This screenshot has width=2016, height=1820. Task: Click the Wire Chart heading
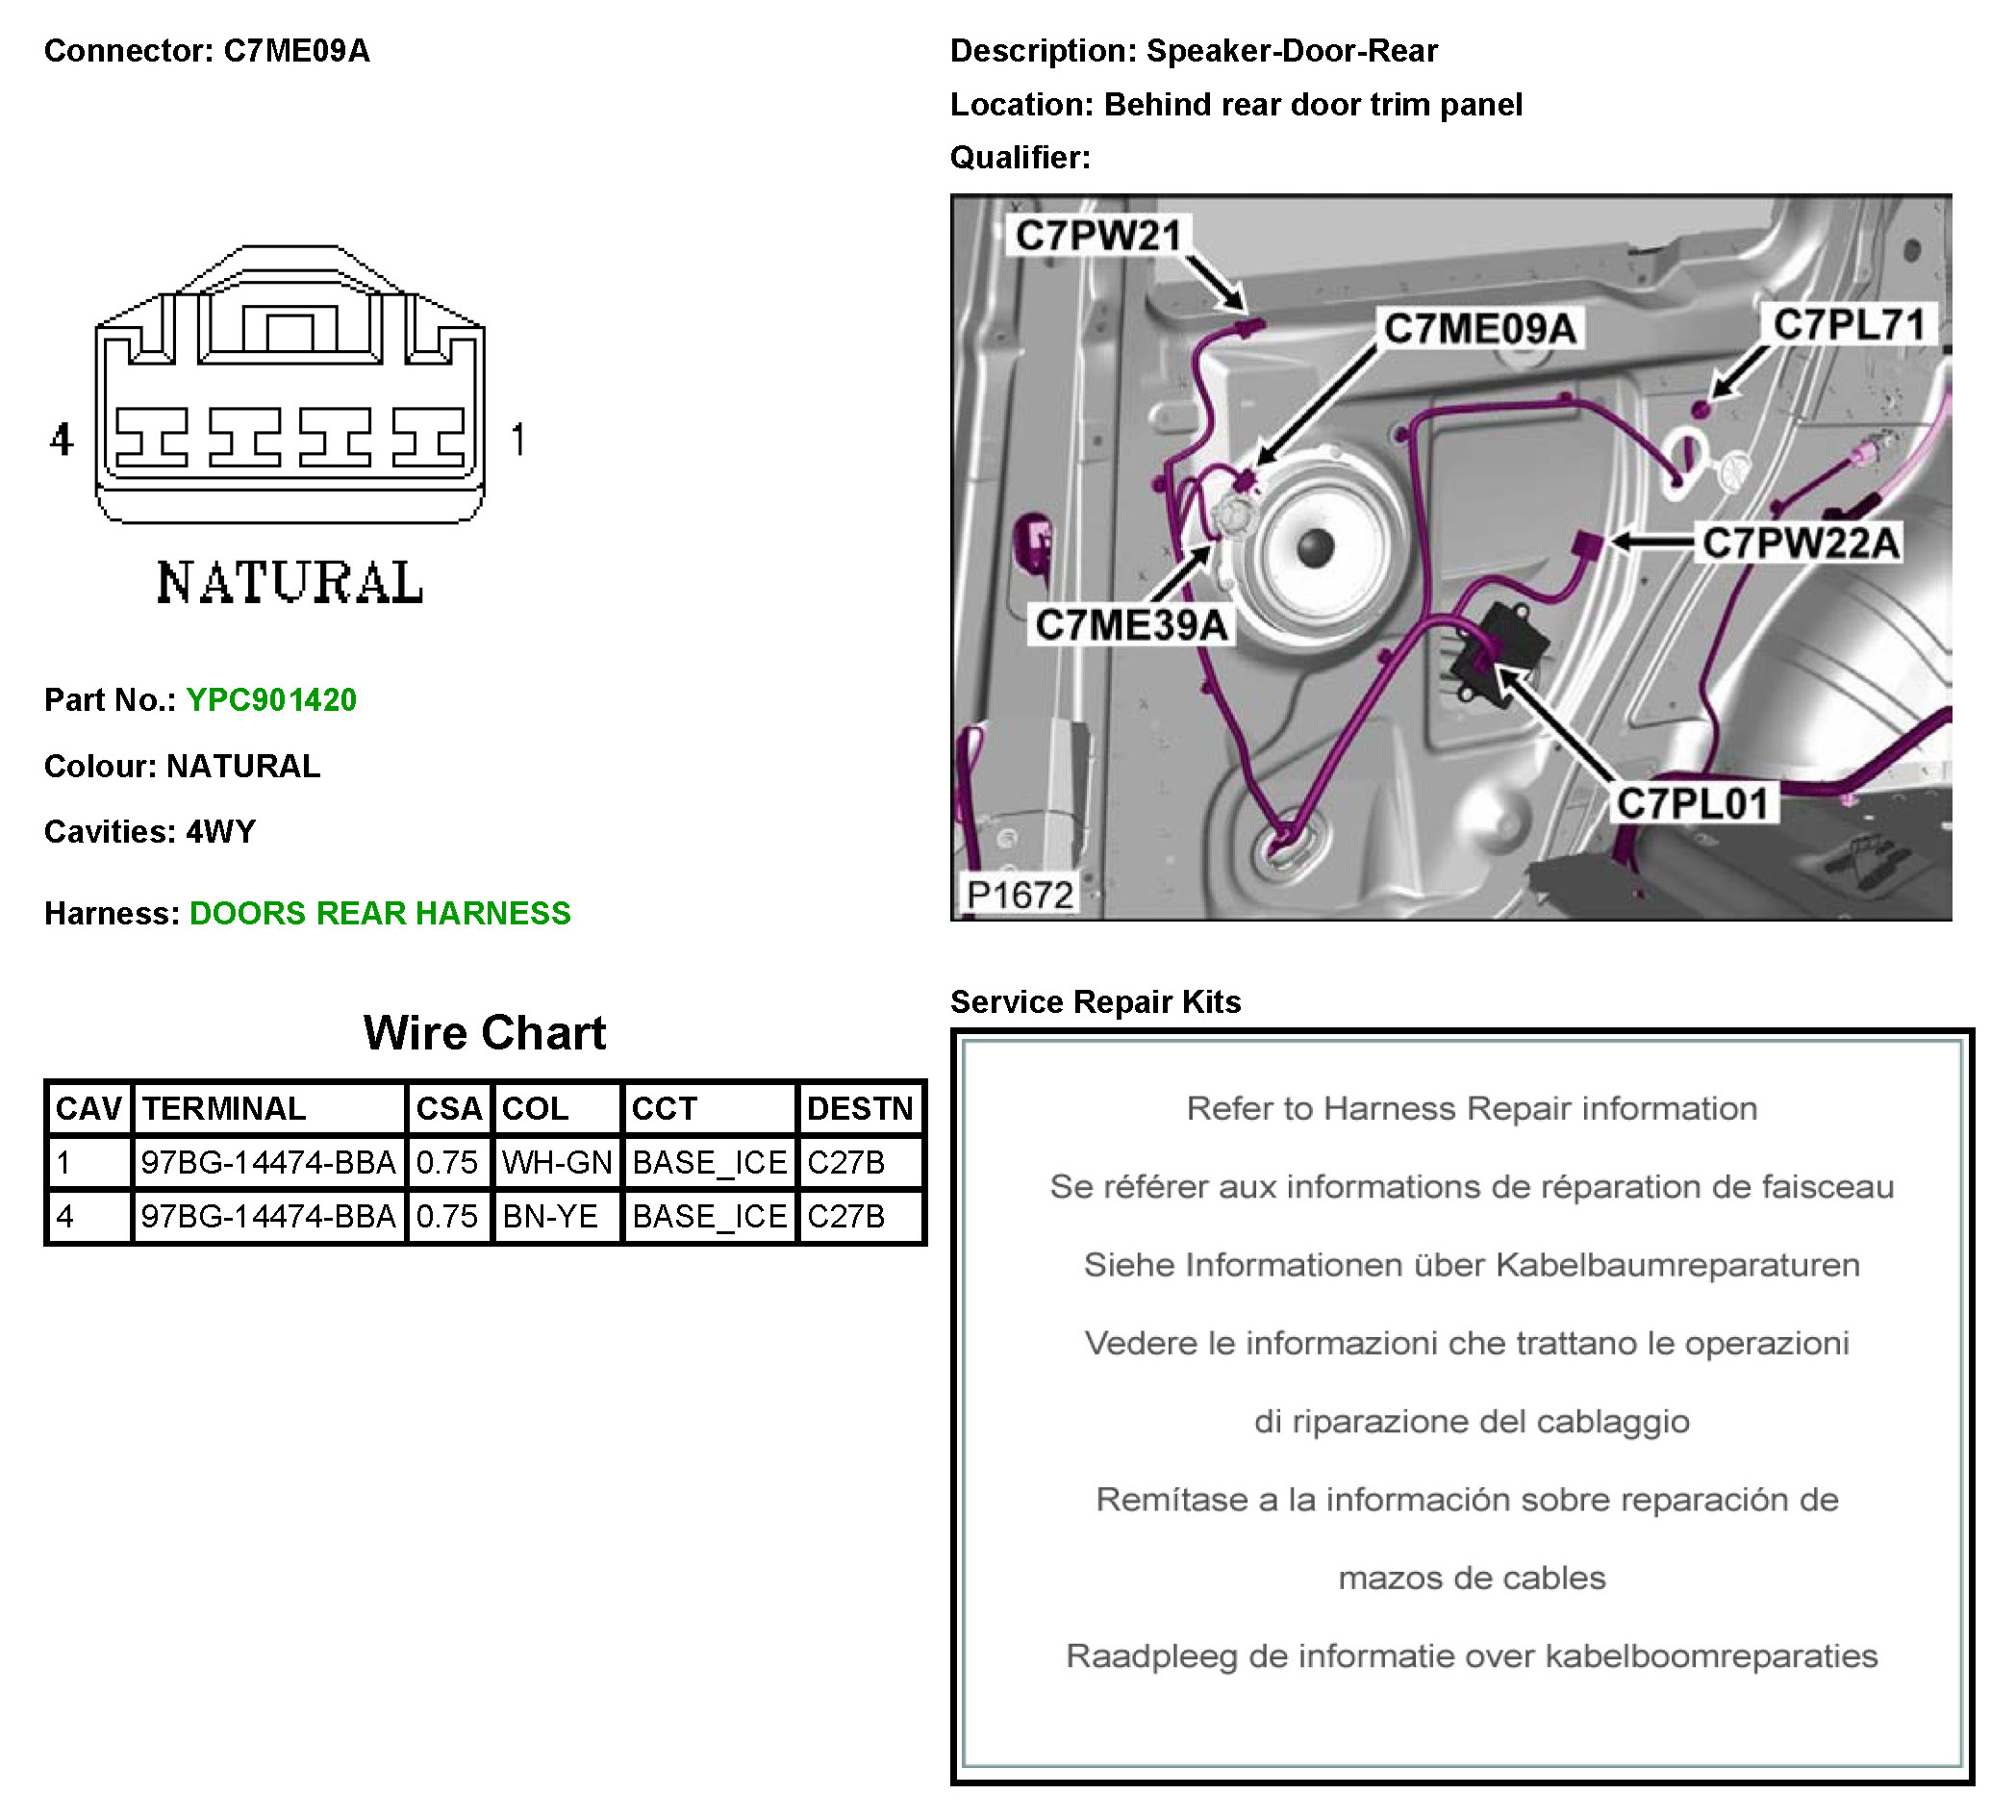pos(485,1033)
